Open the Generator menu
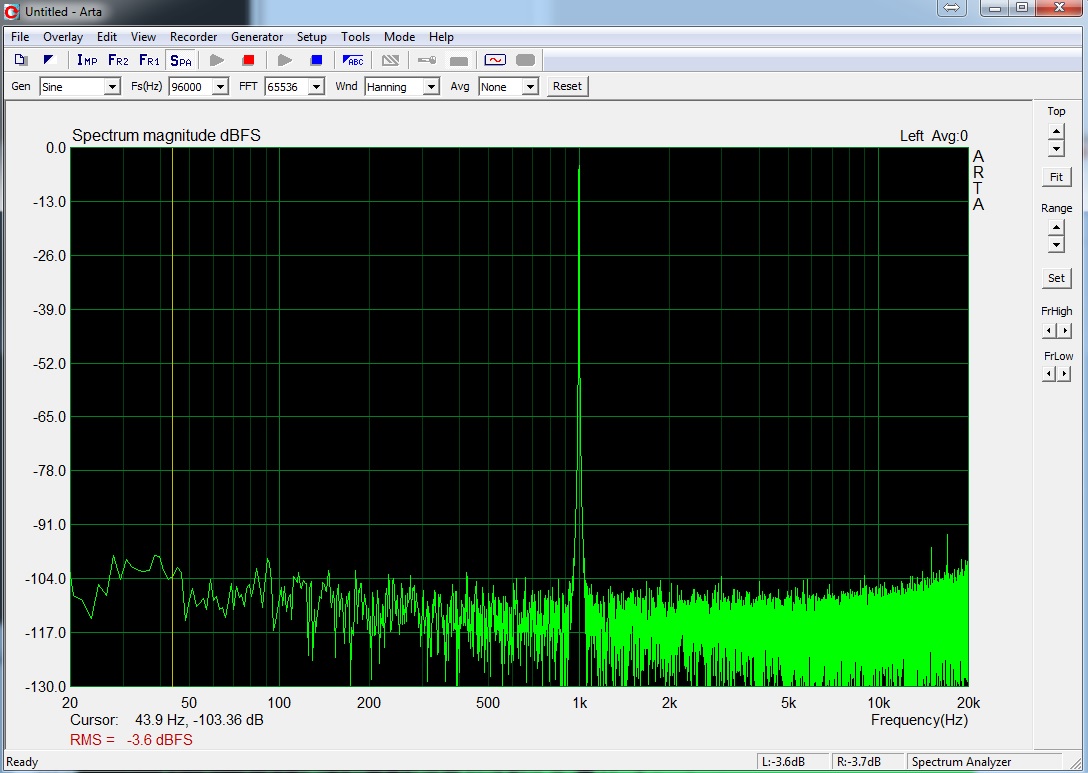 click(x=257, y=37)
